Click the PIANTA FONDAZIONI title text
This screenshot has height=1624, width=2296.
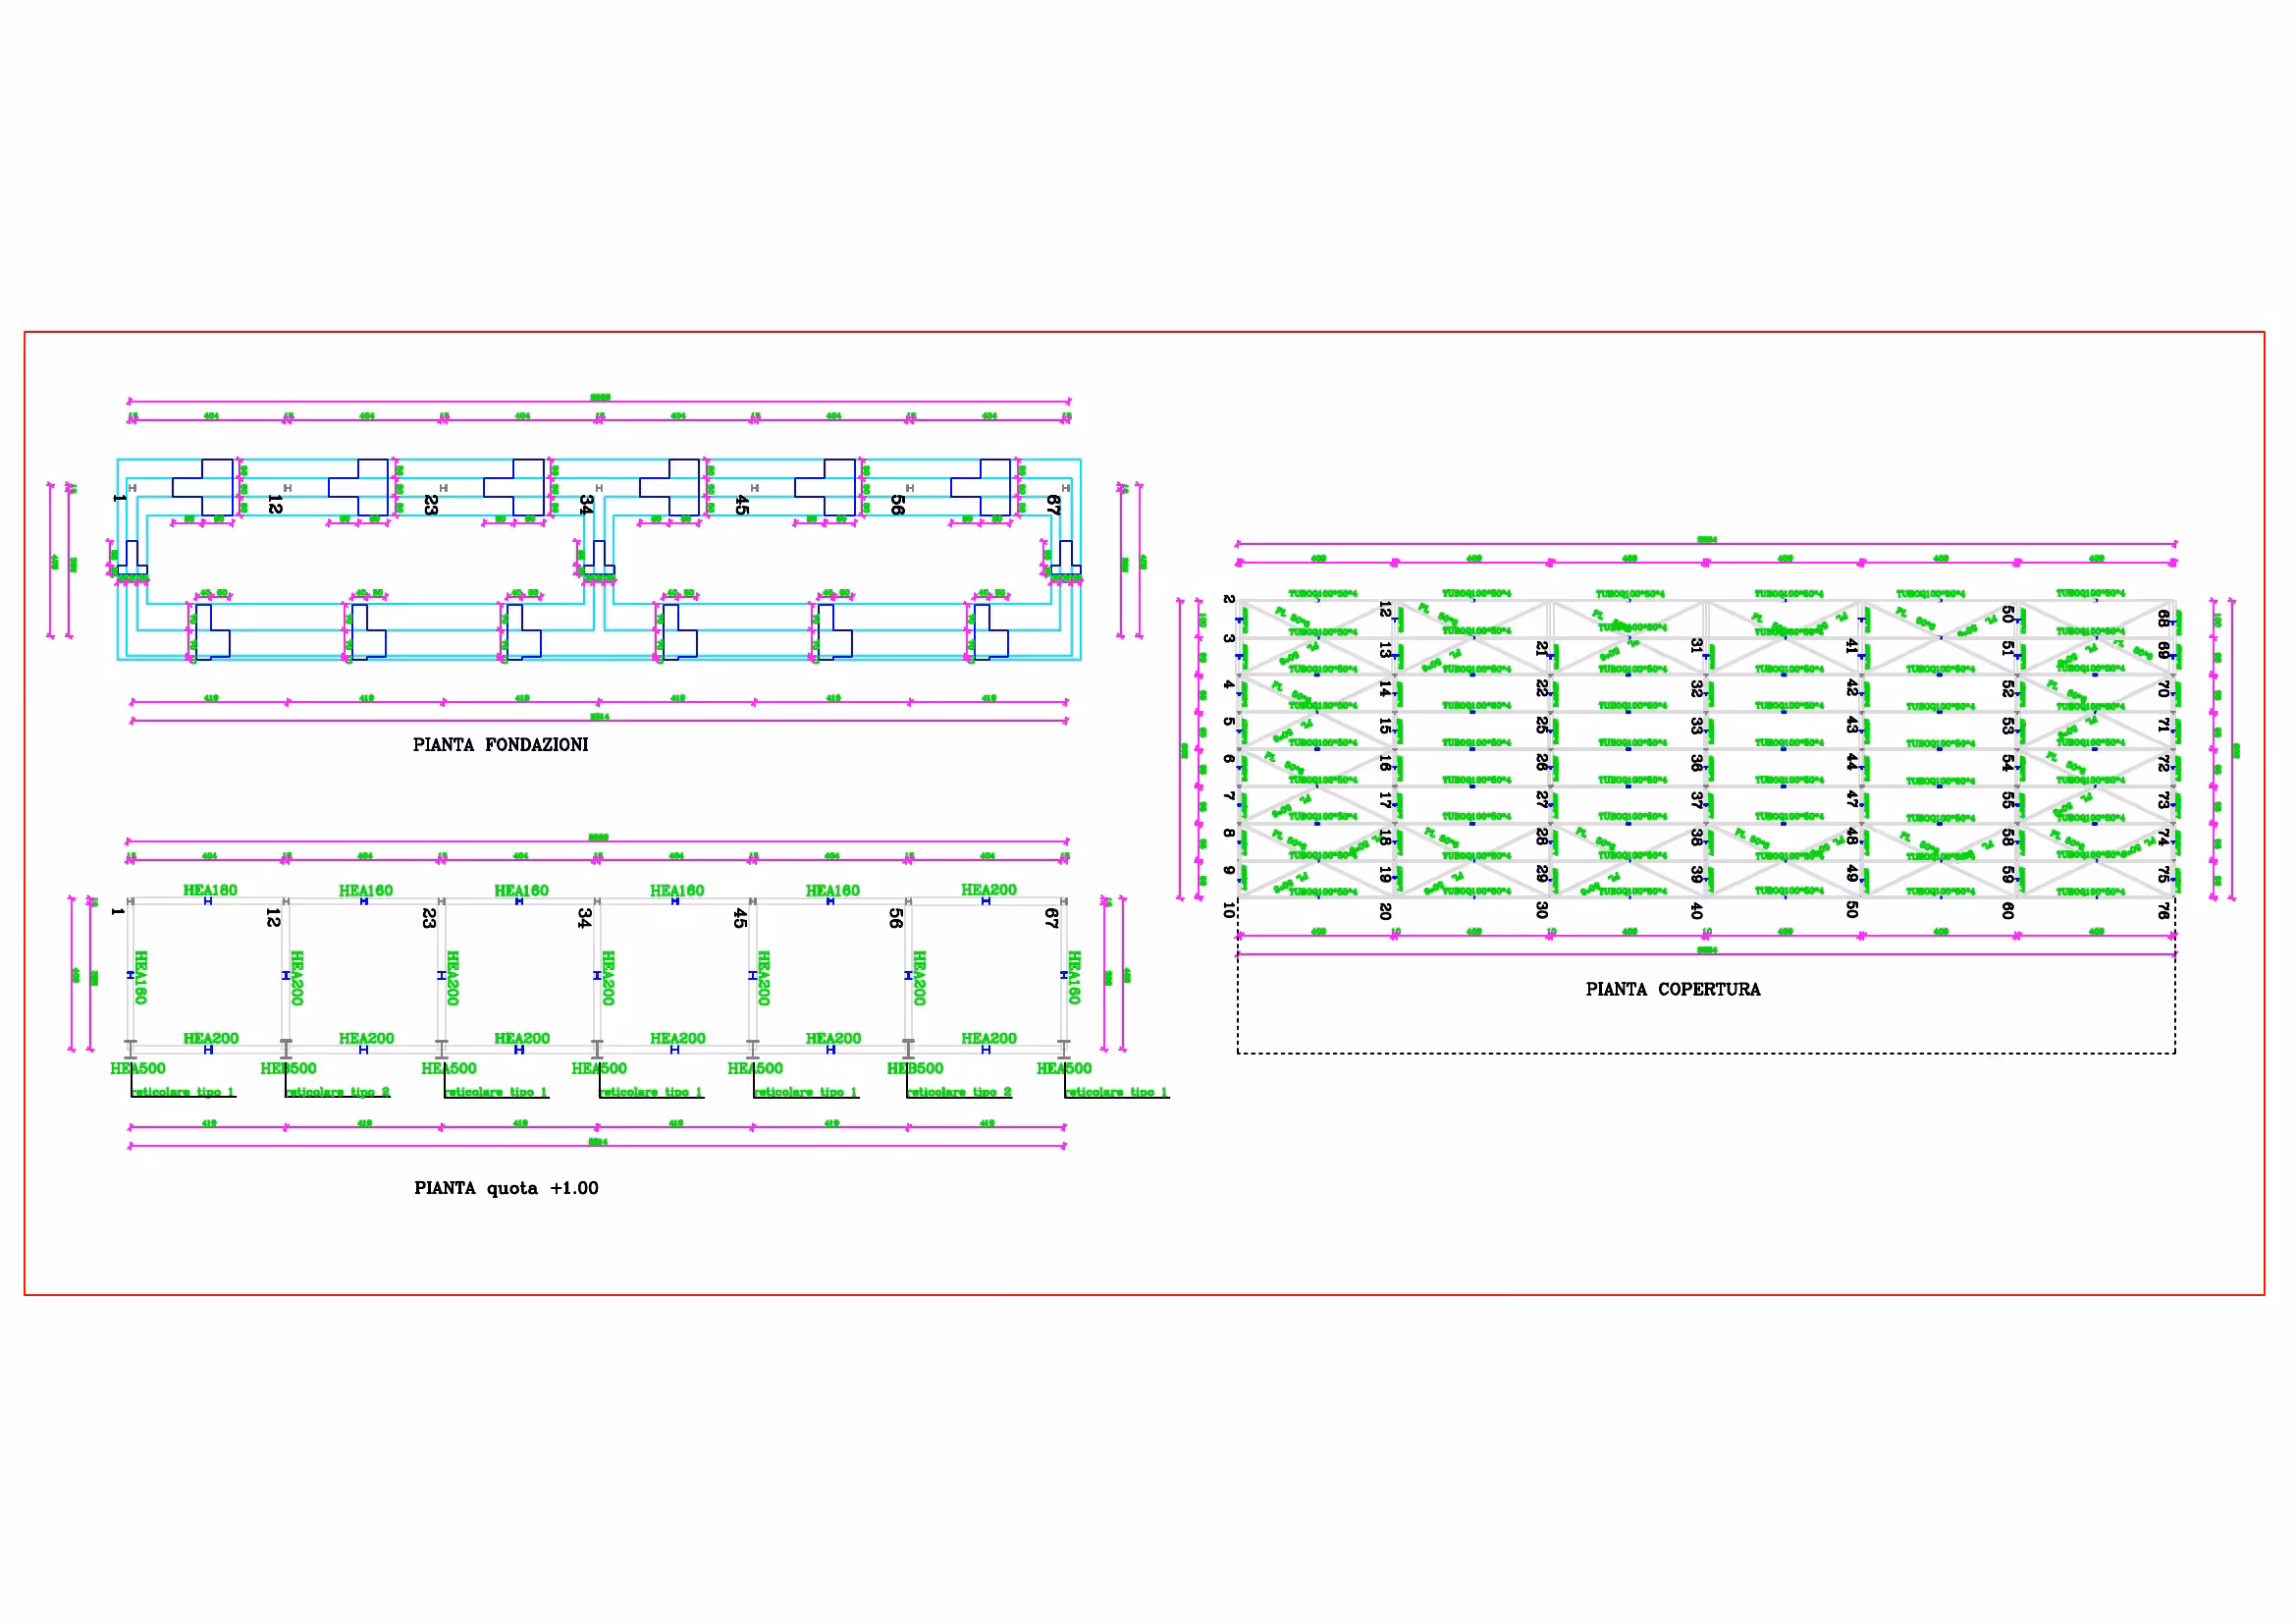coord(500,745)
